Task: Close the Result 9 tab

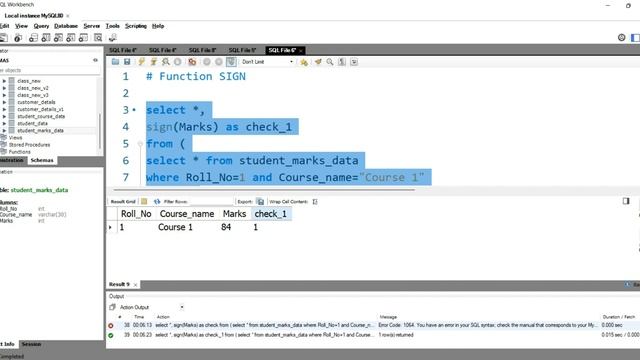Action: (x=136, y=284)
